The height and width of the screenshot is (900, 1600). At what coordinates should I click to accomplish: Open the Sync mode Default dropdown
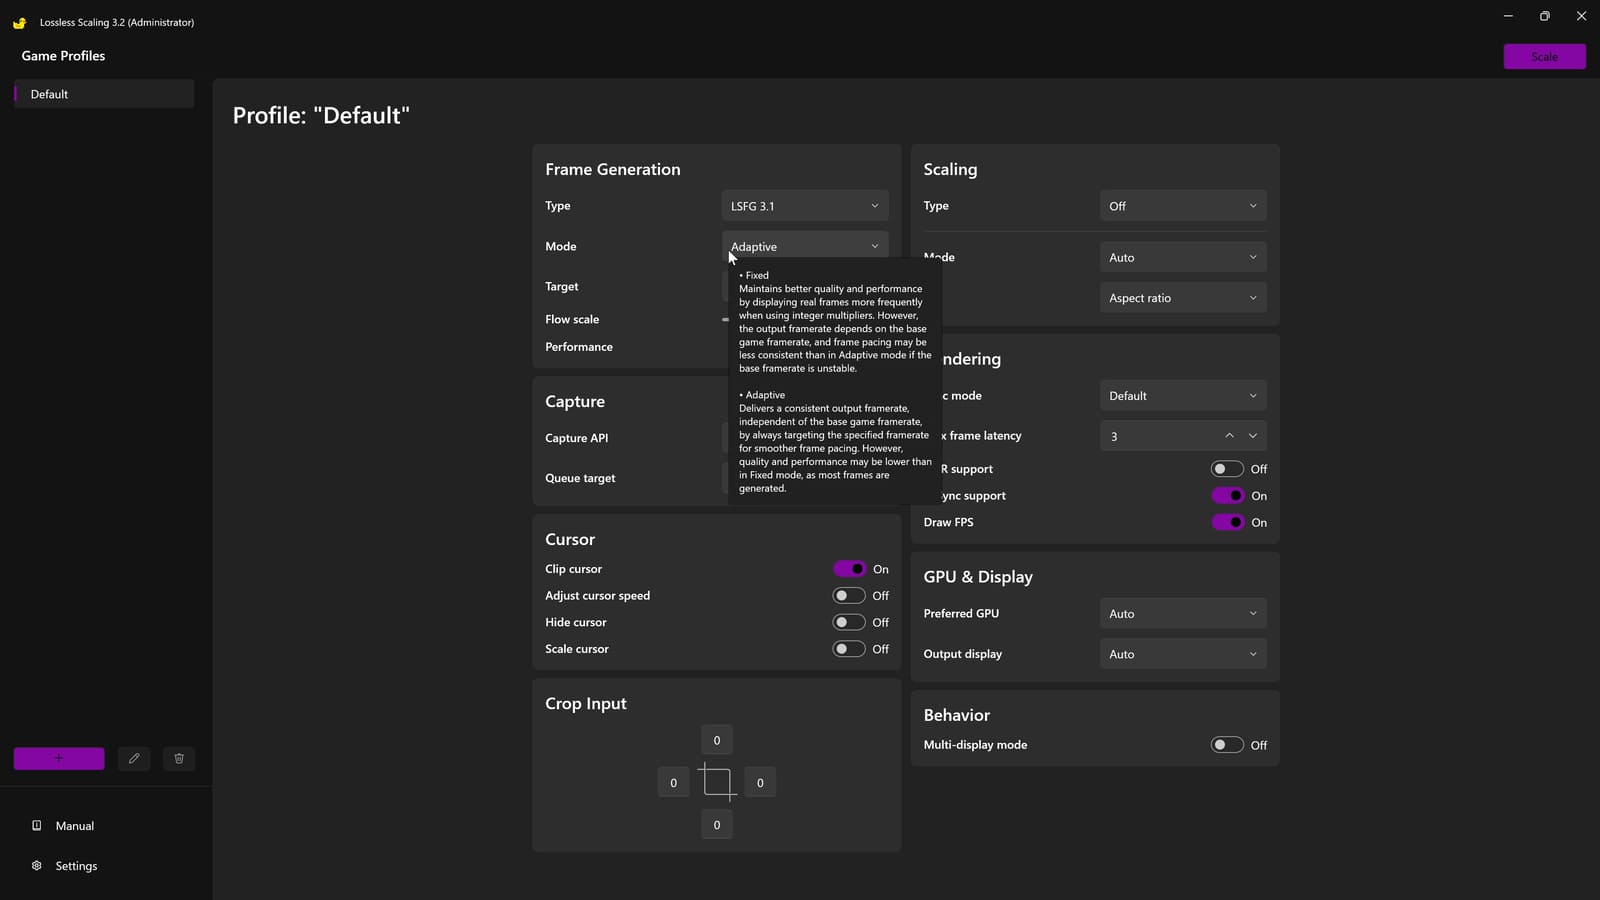pos(1183,396)
